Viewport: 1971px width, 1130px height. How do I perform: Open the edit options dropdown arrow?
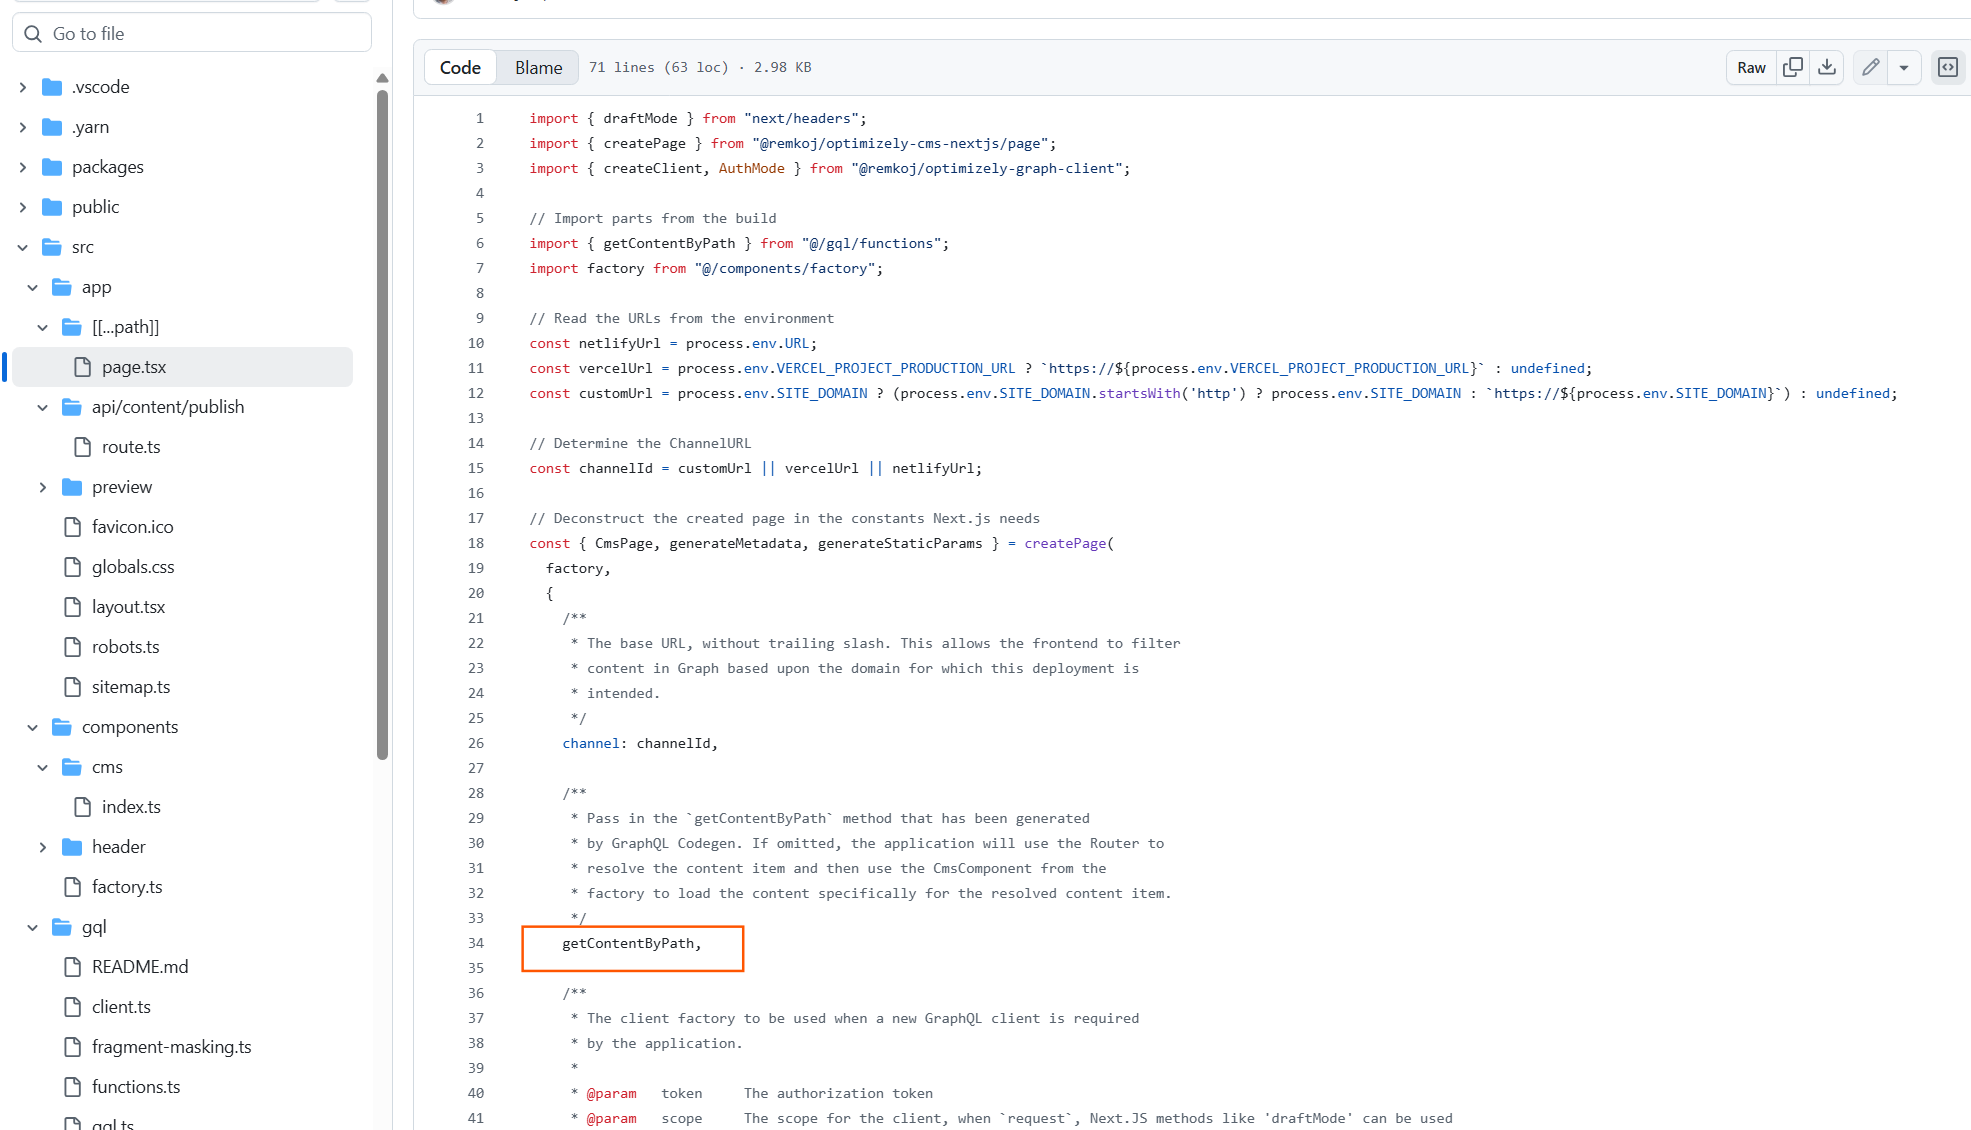(x=1904, y=67)
